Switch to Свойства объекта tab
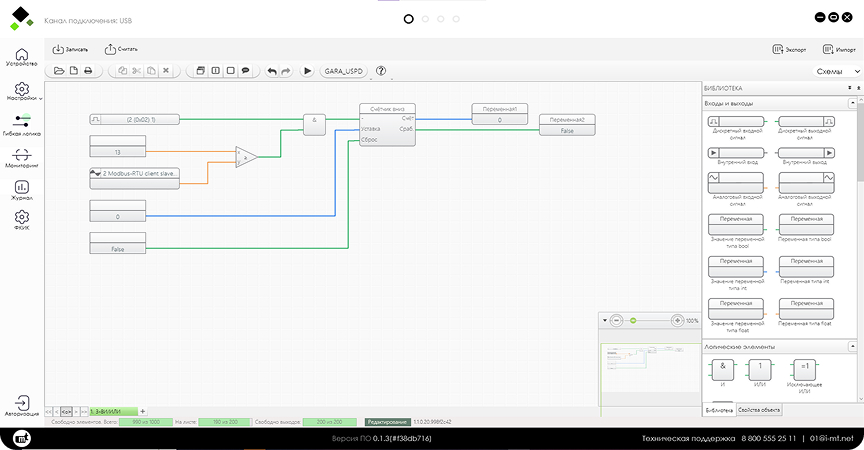This screenshot has height=450, width=864. tap(758, 410)
